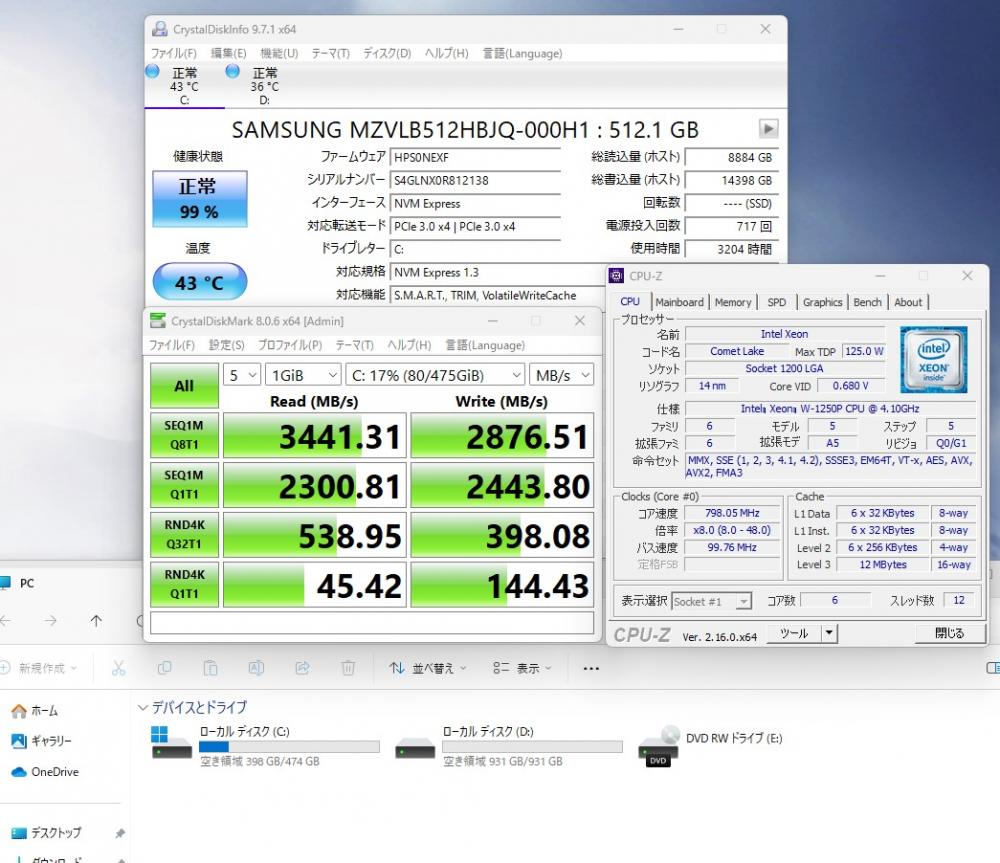Image resolution: width=1000 pixels, height=863 pixels.
Task: Switch to the About tab in CPU-Z
Action: pyautogui.click(x=908, y=302)
